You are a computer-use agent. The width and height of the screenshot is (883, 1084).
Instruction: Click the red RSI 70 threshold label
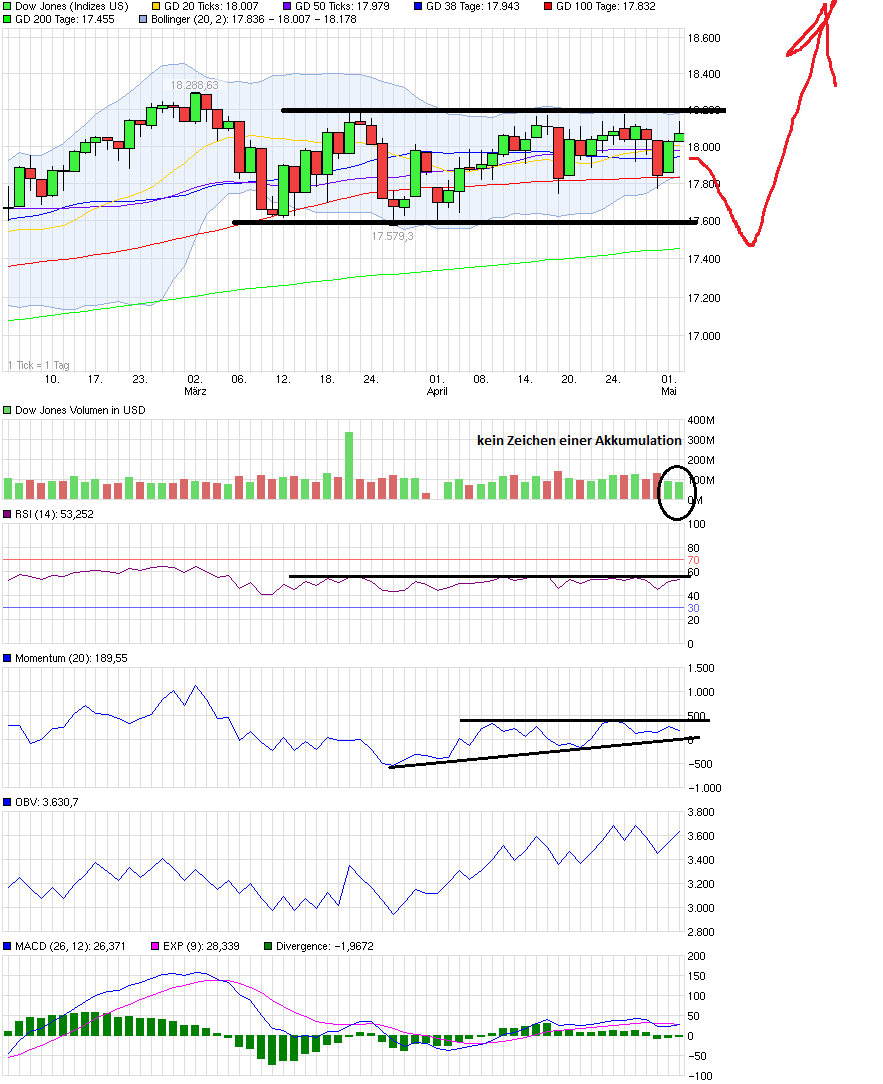click(694, 560)
